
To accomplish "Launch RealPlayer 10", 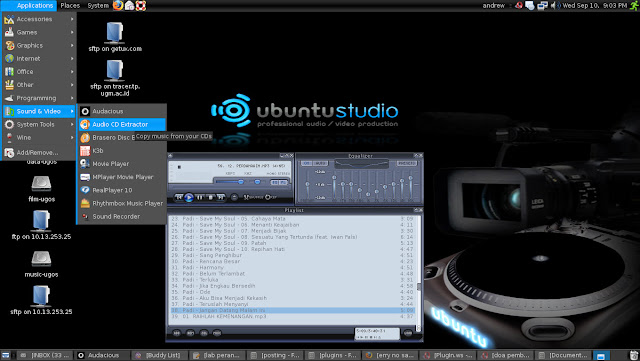I will (122, 190).
